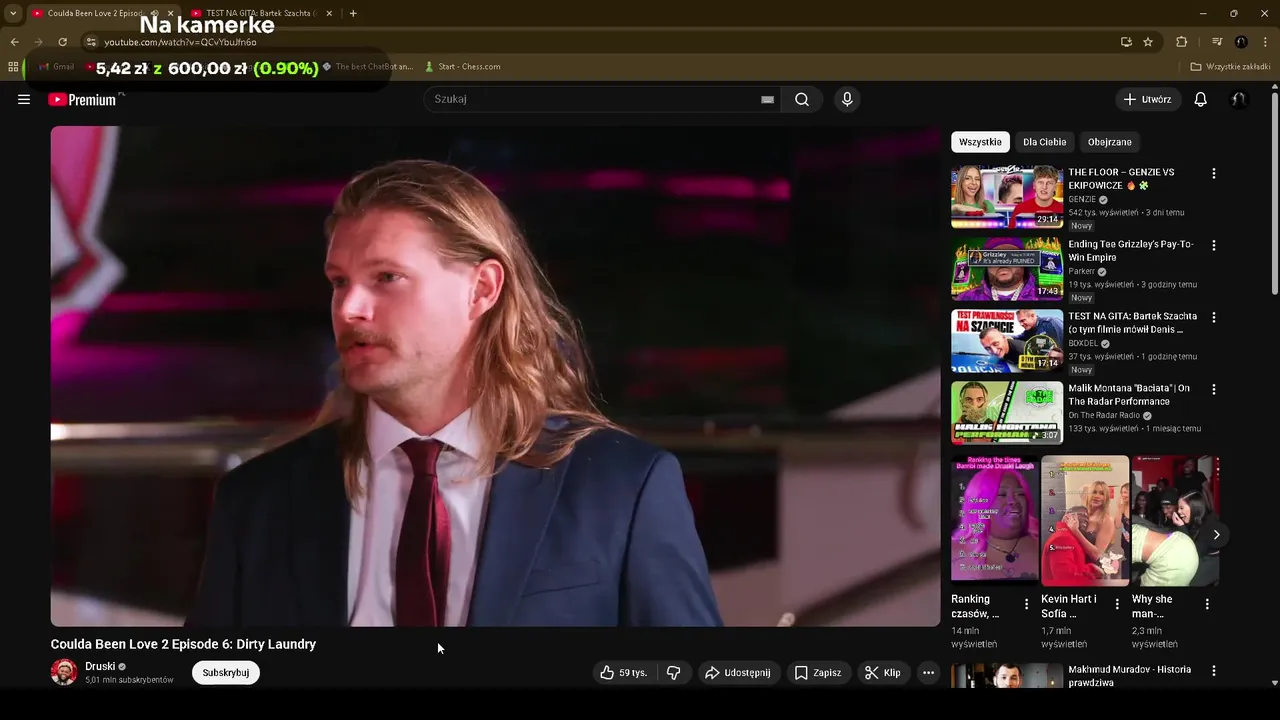This screenshot has width=1280, height=720.
Task: Open options for Ranking czasów short
Action: click(1026, 604)
